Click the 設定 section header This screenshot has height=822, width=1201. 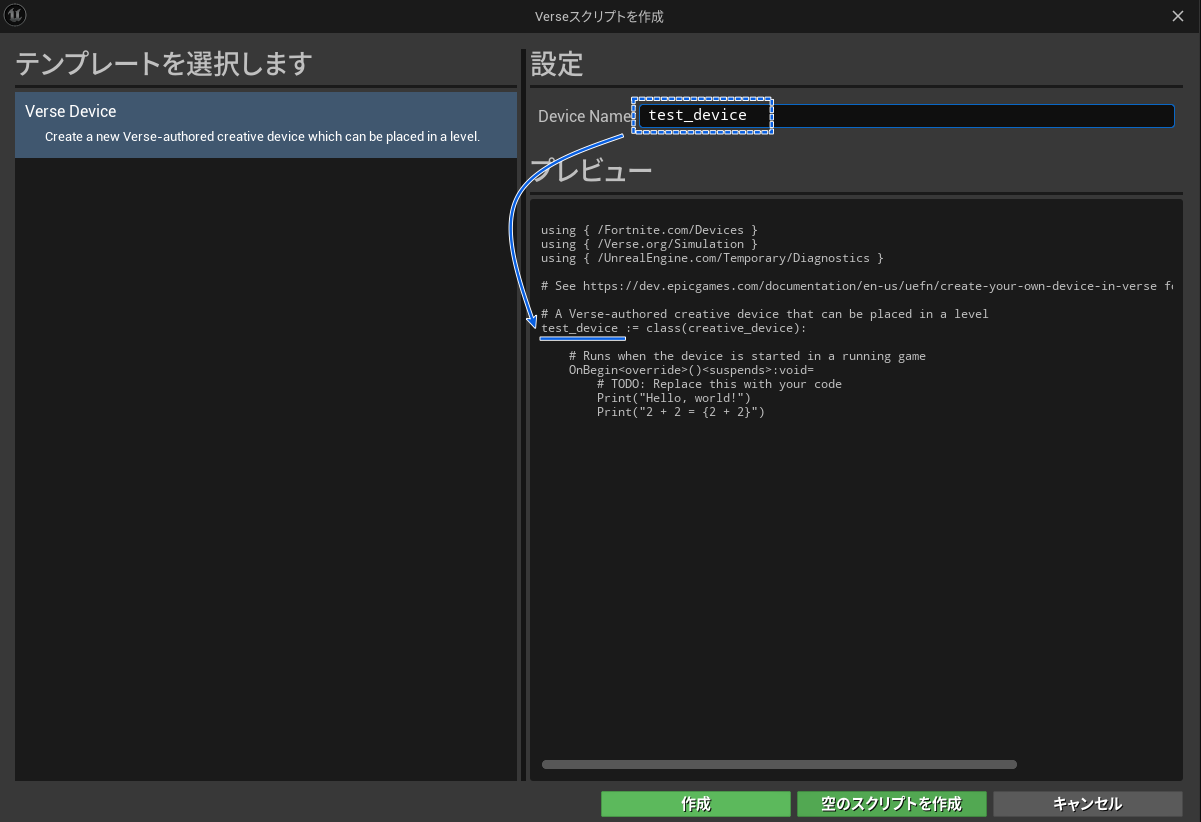coord(556,64)
